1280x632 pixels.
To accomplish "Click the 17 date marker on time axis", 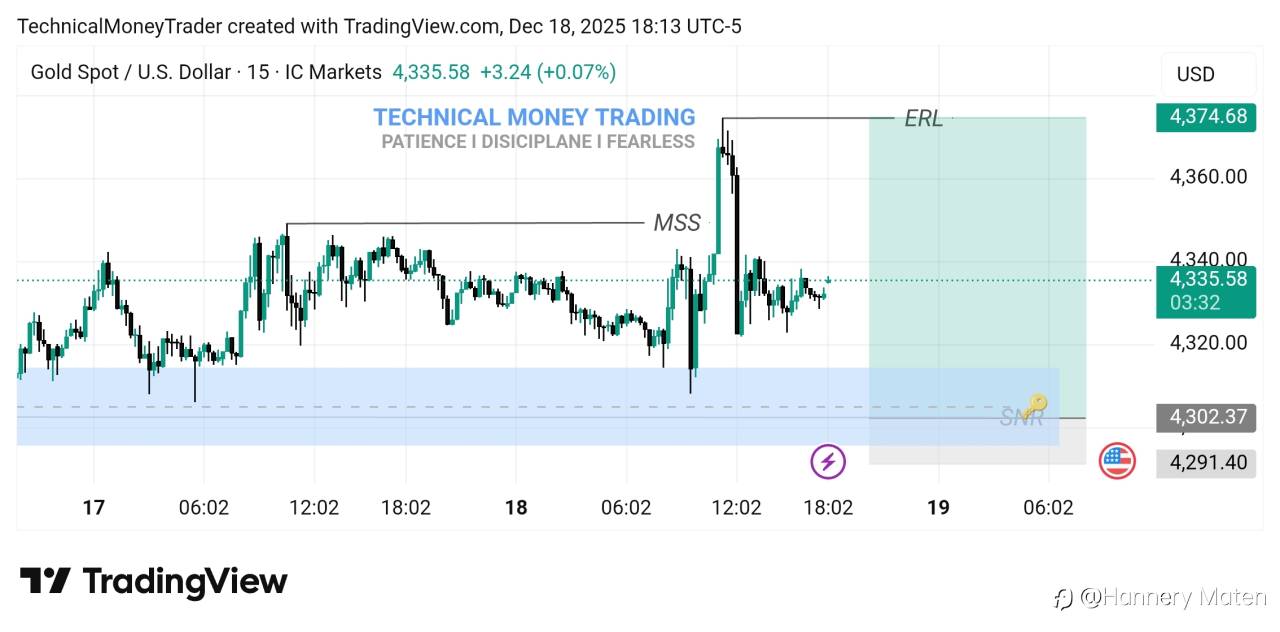I will coord(93,508).
